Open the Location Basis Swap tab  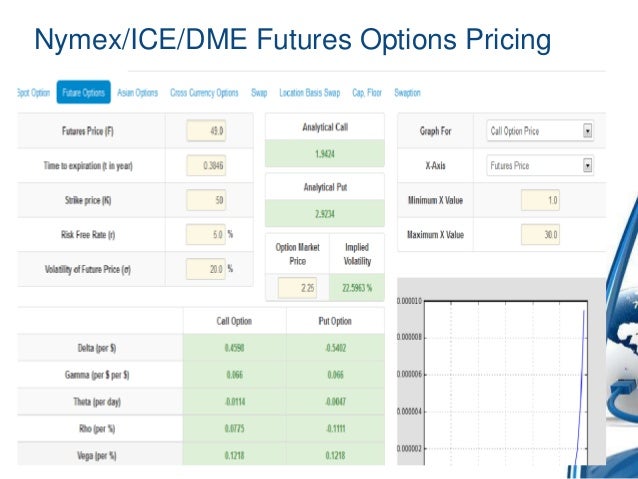(x=310, y=93)
